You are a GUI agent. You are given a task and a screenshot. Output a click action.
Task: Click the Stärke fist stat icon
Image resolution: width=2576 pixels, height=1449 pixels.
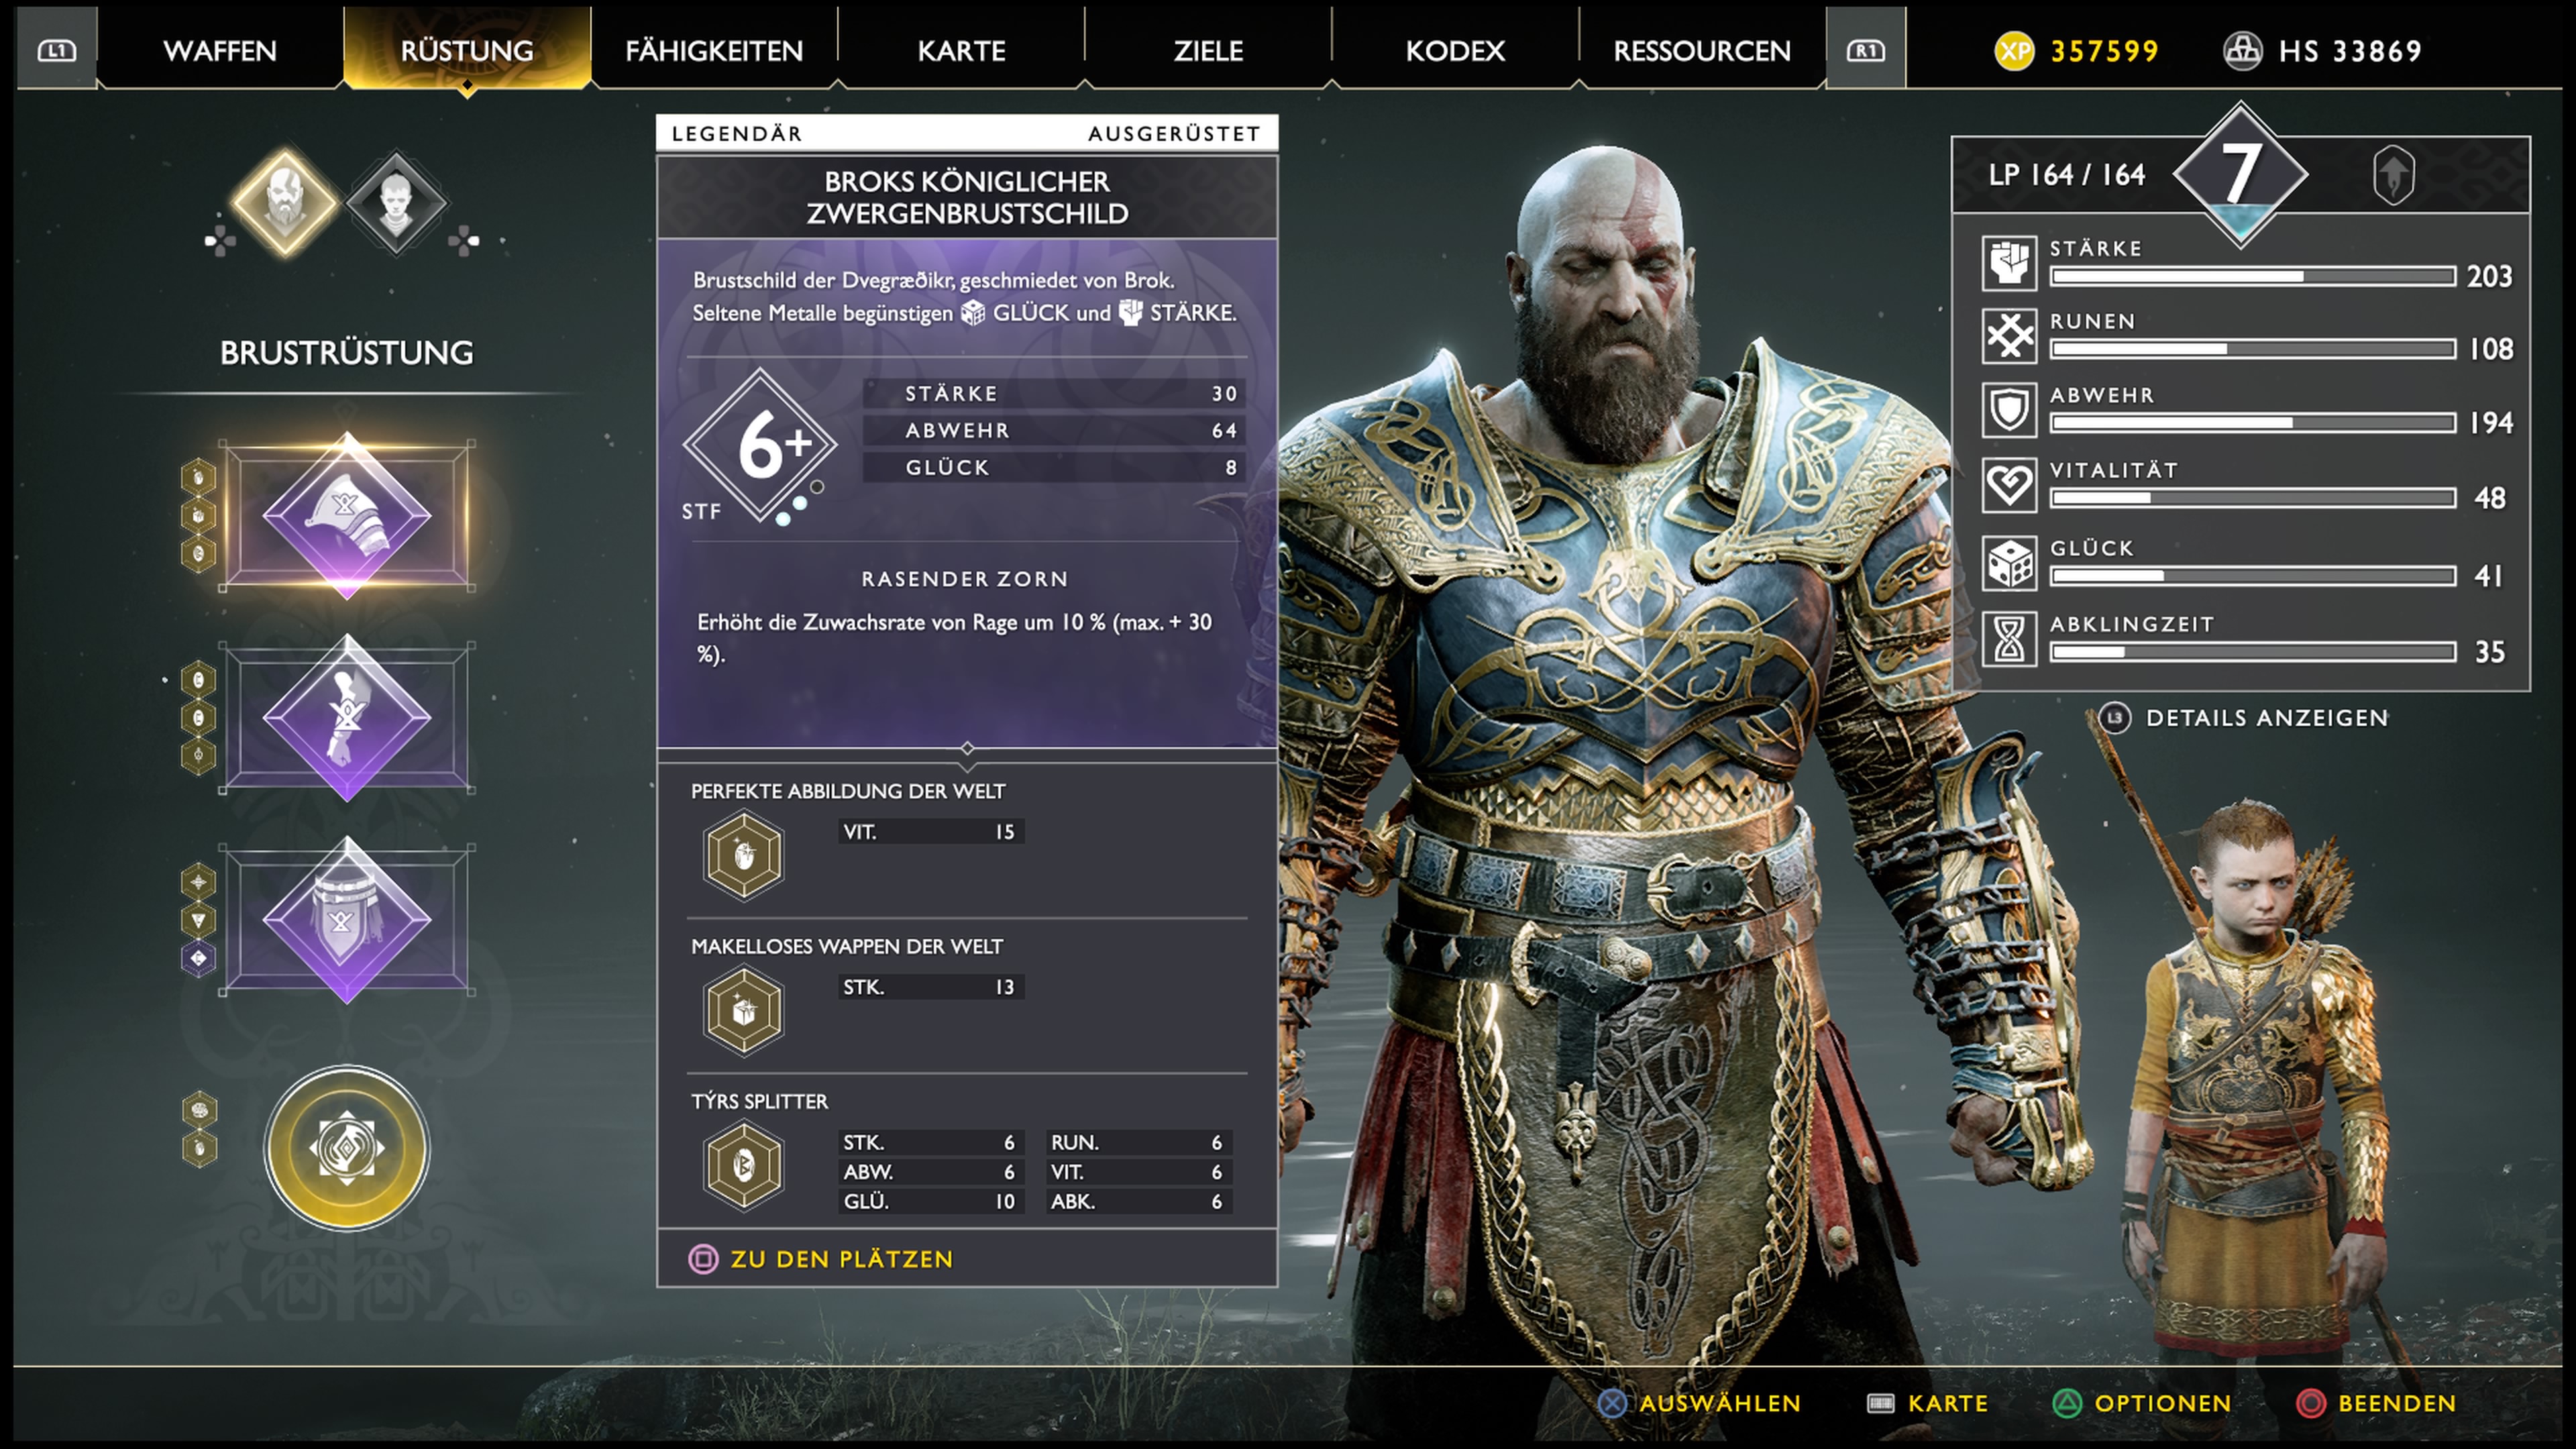(x=2009, y=263)
